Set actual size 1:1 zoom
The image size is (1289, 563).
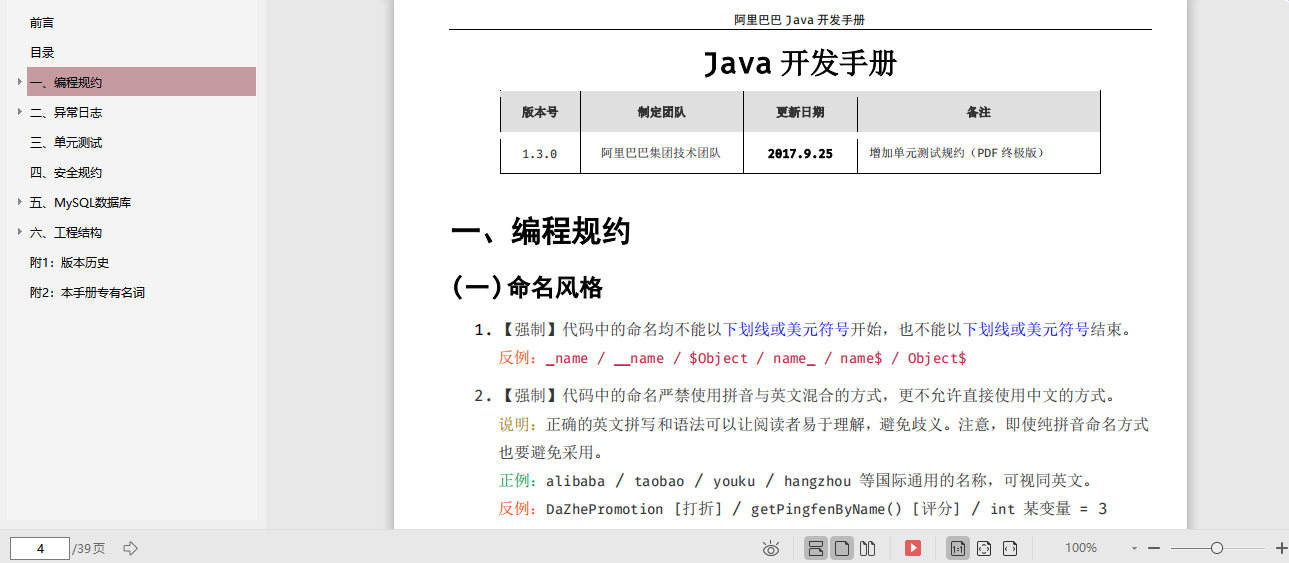tap(958, 548)
